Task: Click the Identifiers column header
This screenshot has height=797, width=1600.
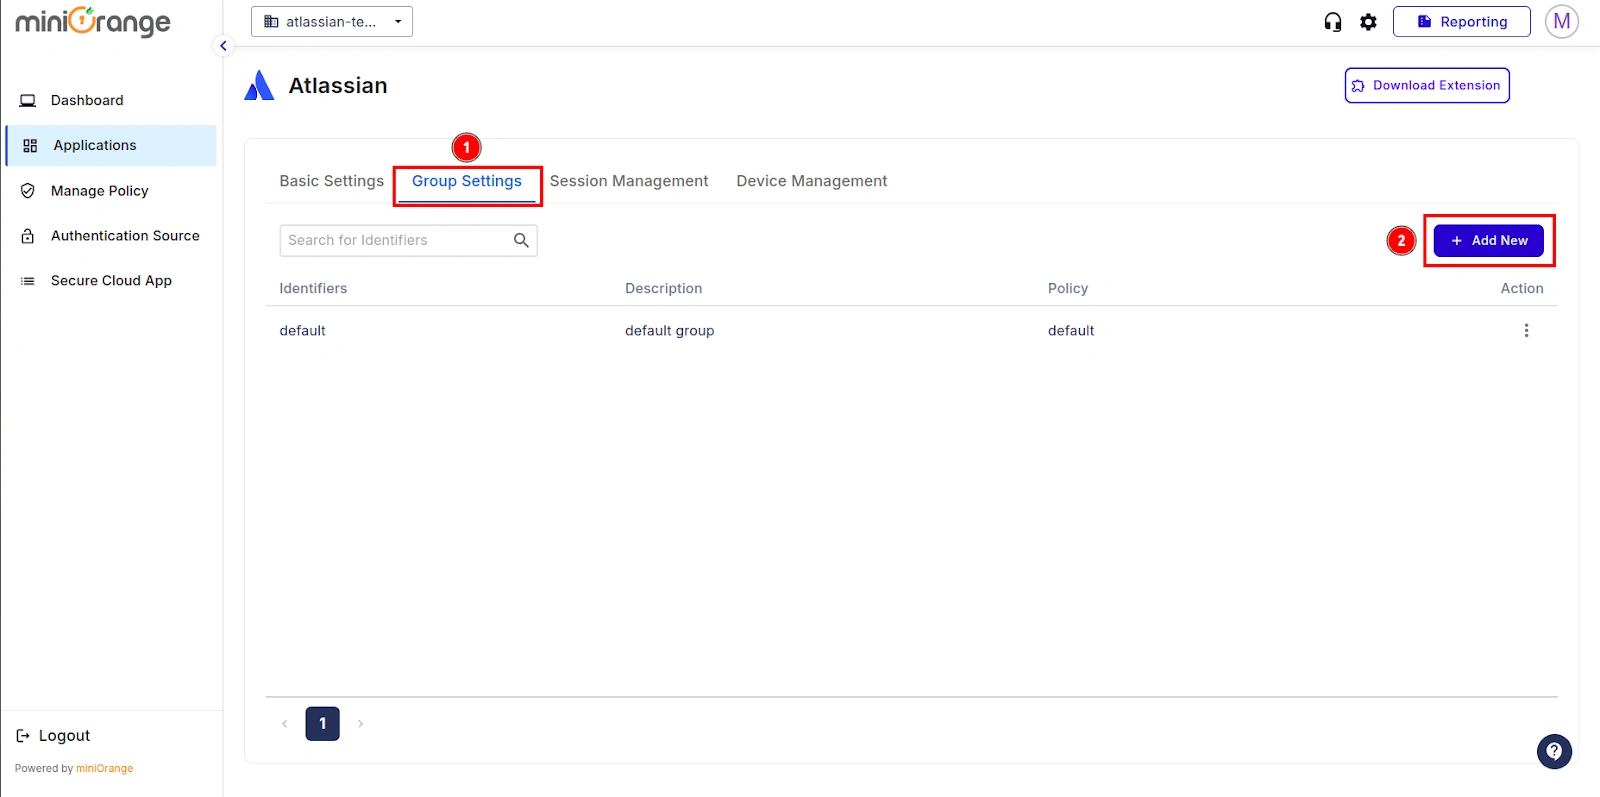Action: pyautogui.click(x=313, y=288)
